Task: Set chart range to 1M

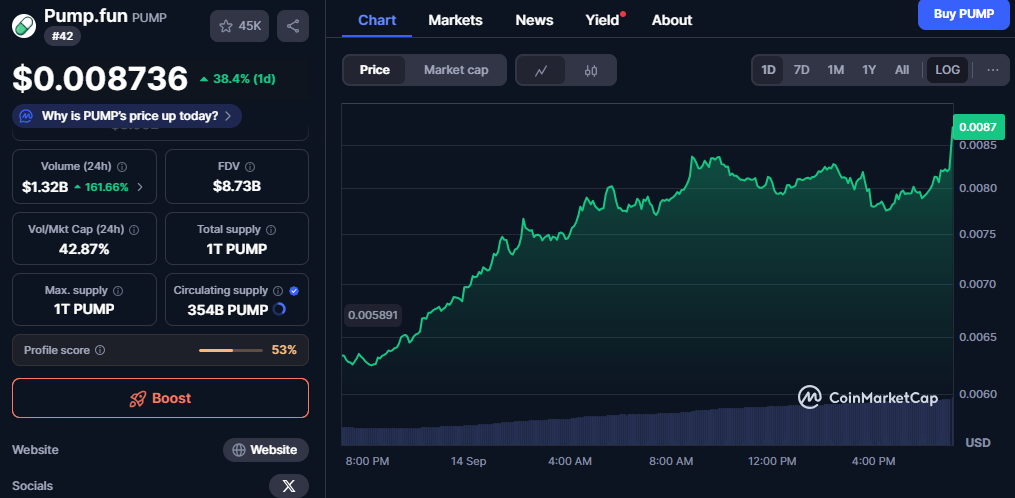Action: [836, 70]
